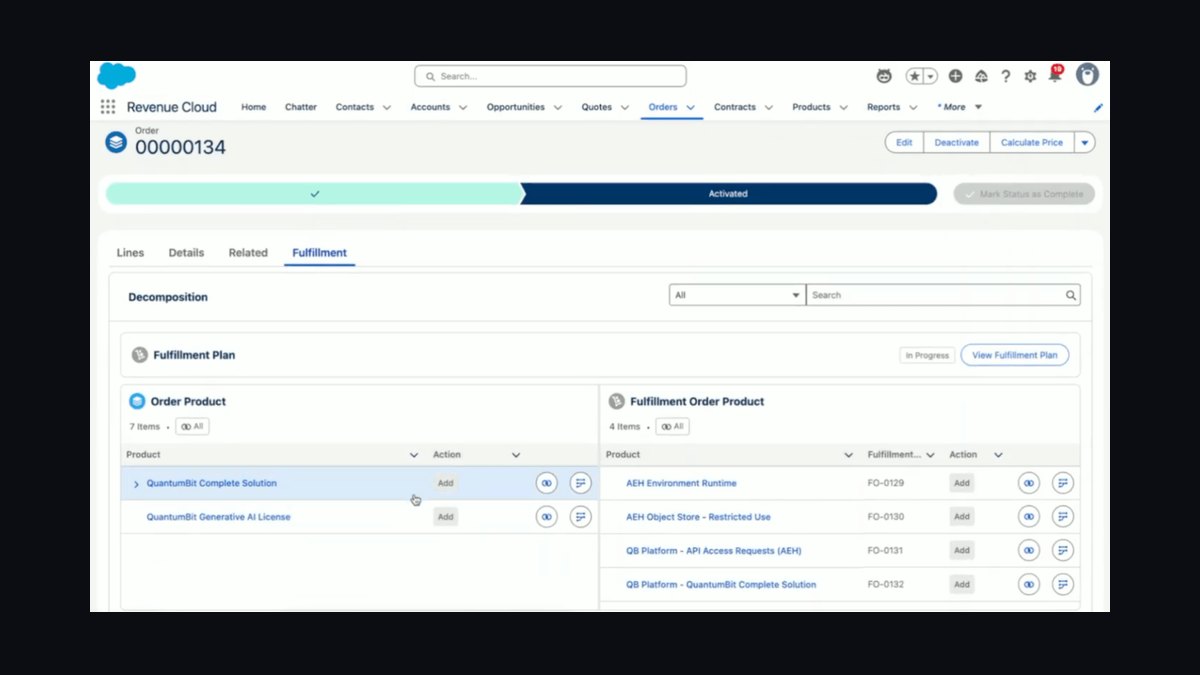Click details icon for AEH Environment Runtime

coord(1063,483)
